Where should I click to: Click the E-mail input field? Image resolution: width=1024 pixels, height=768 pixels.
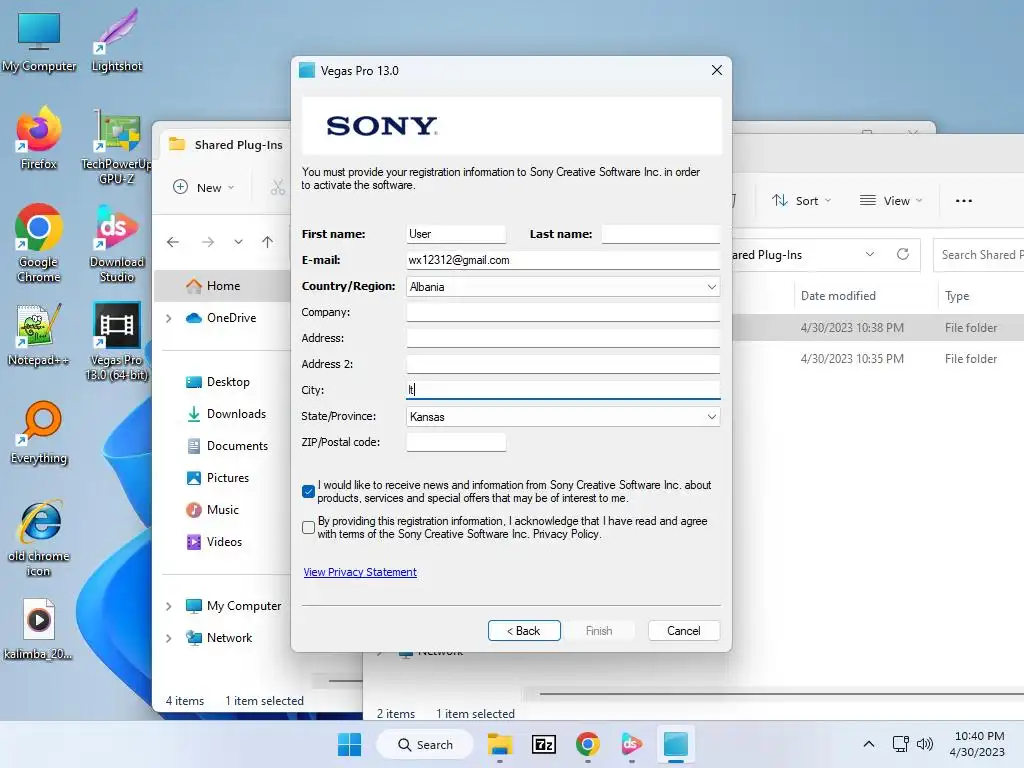563,260
